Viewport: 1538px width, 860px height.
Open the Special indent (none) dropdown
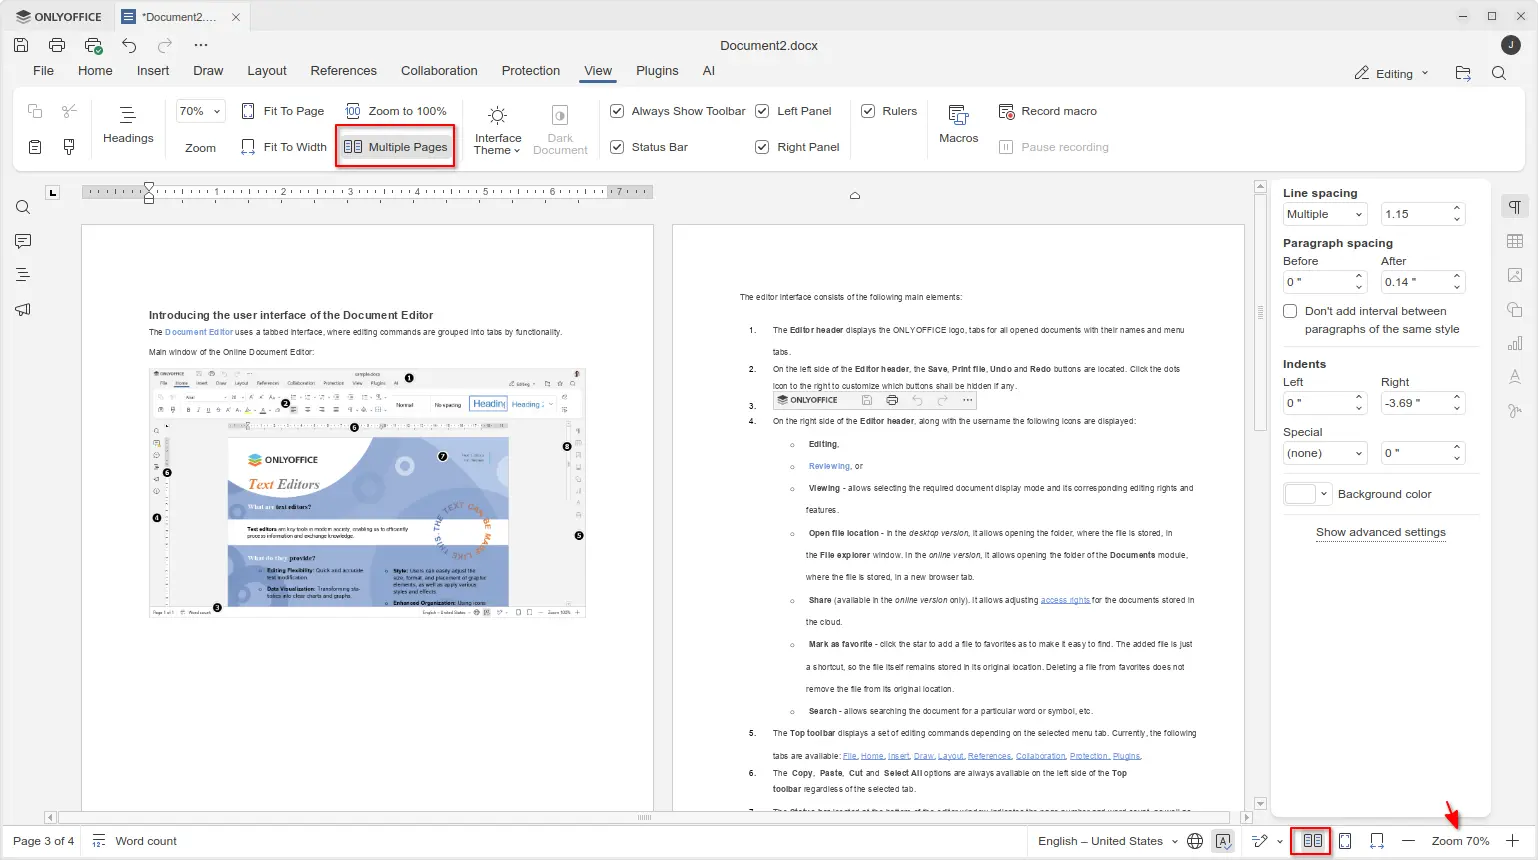(1325, 453)
